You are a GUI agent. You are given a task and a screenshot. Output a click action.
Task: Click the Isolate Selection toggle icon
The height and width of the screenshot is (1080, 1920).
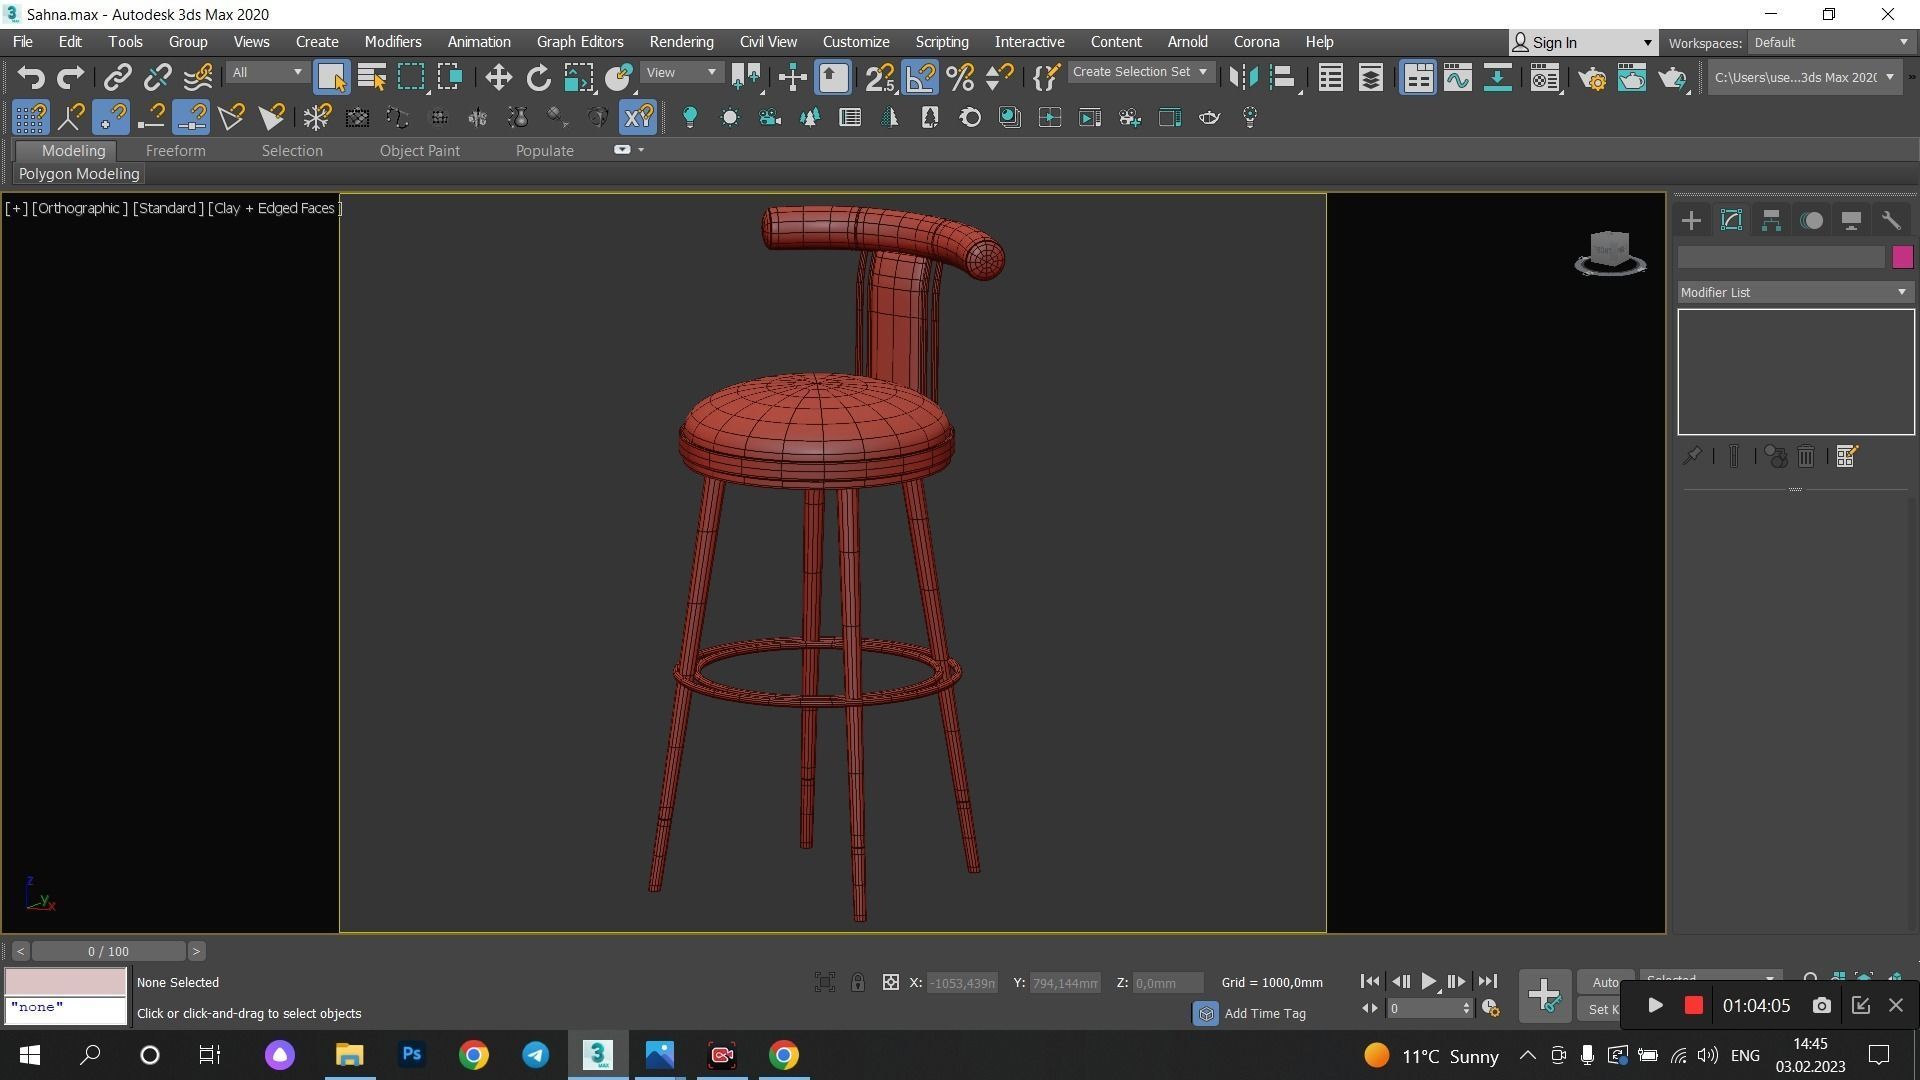[x=825, y=983]
